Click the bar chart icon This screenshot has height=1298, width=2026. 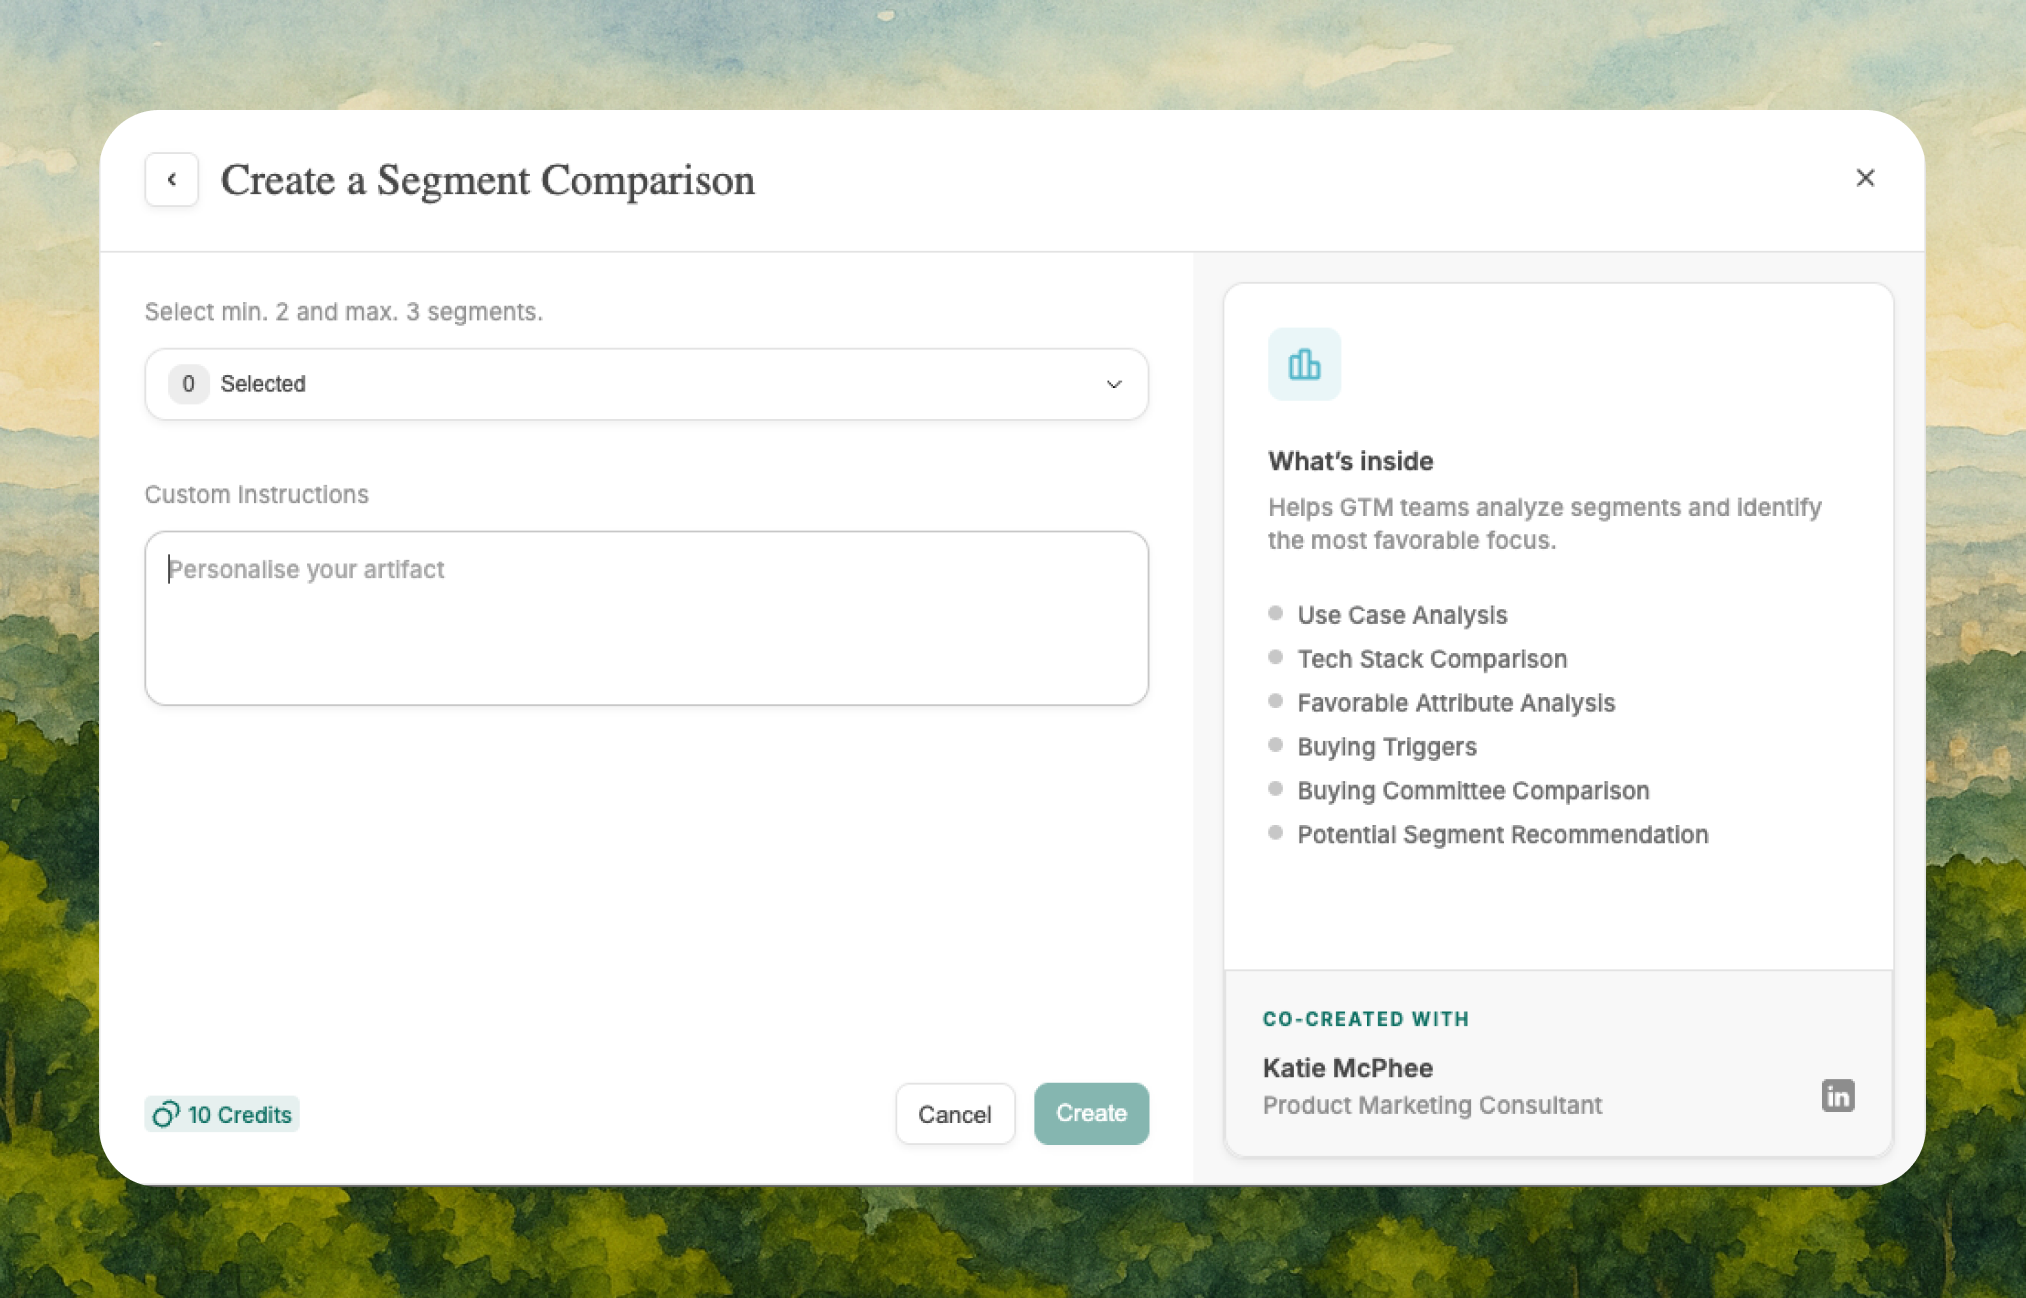pyautogui.click(x=1304, y=364)
